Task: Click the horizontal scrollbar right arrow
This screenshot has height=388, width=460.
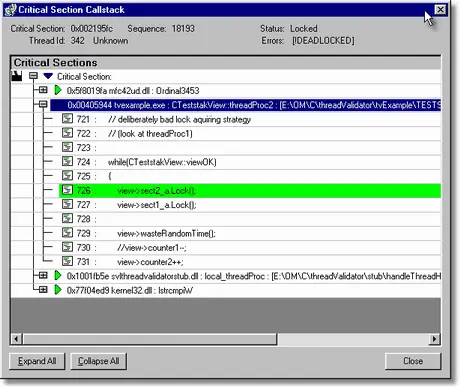Action: (x=434, y=339)
